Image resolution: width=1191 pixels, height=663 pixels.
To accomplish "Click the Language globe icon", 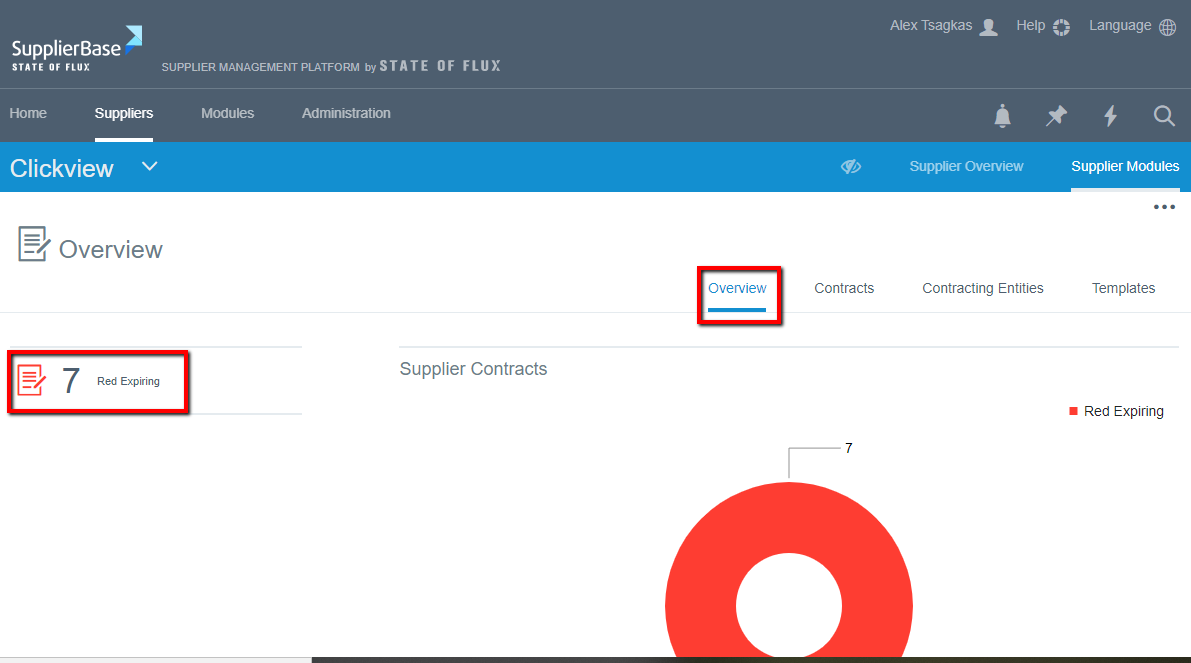I will click(1167, 27).
